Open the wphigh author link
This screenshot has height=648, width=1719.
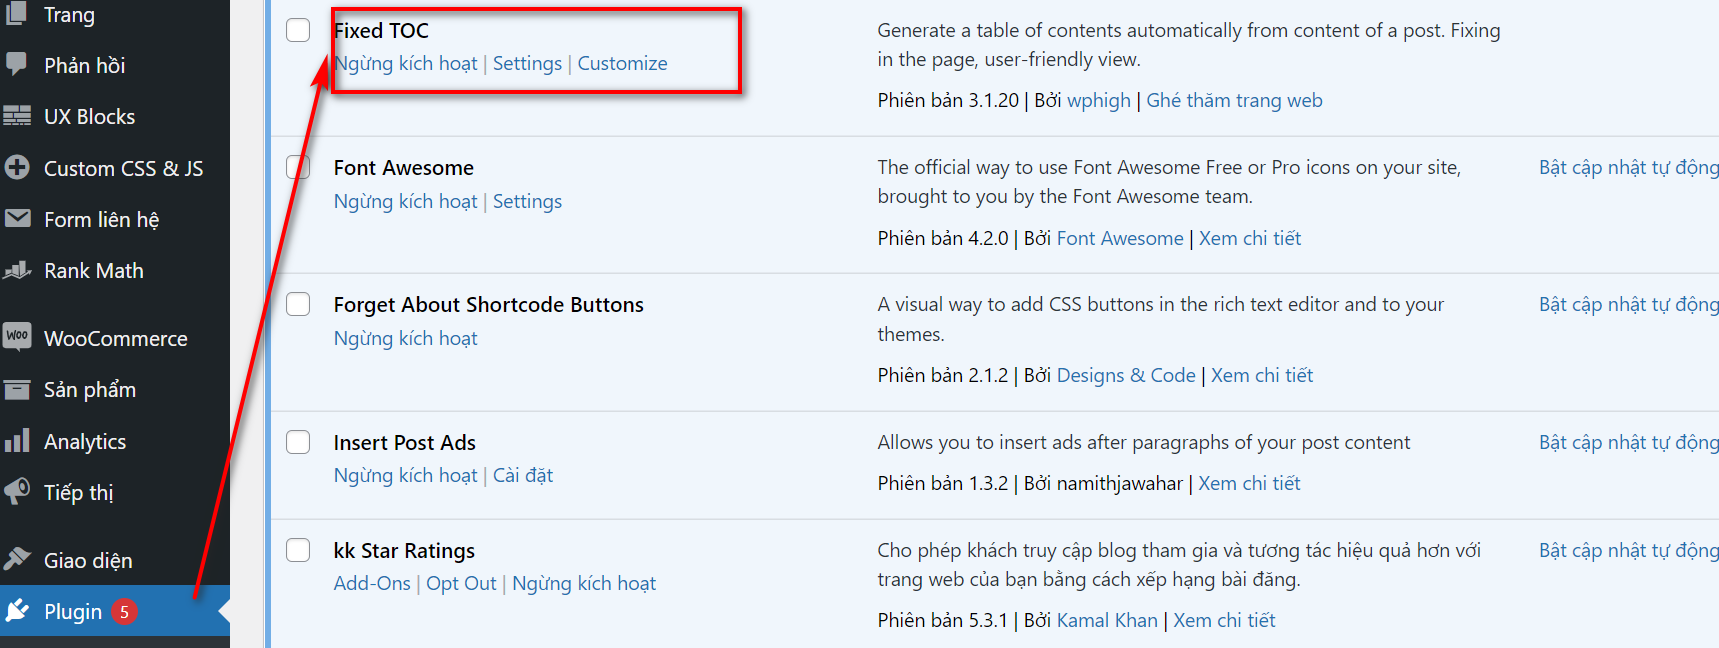click(x=1098, y=100)
